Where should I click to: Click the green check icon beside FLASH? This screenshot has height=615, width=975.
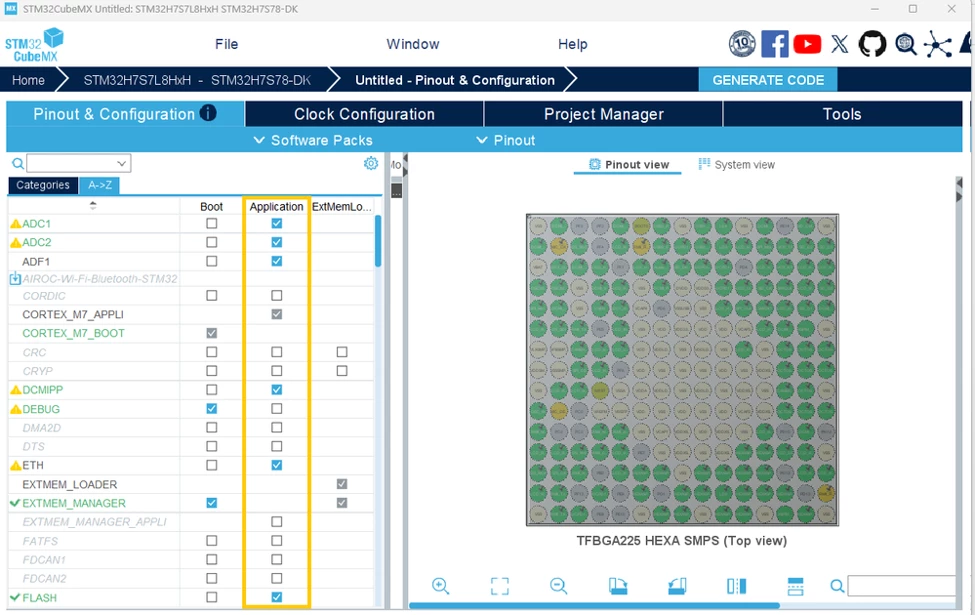click(16, 598)
